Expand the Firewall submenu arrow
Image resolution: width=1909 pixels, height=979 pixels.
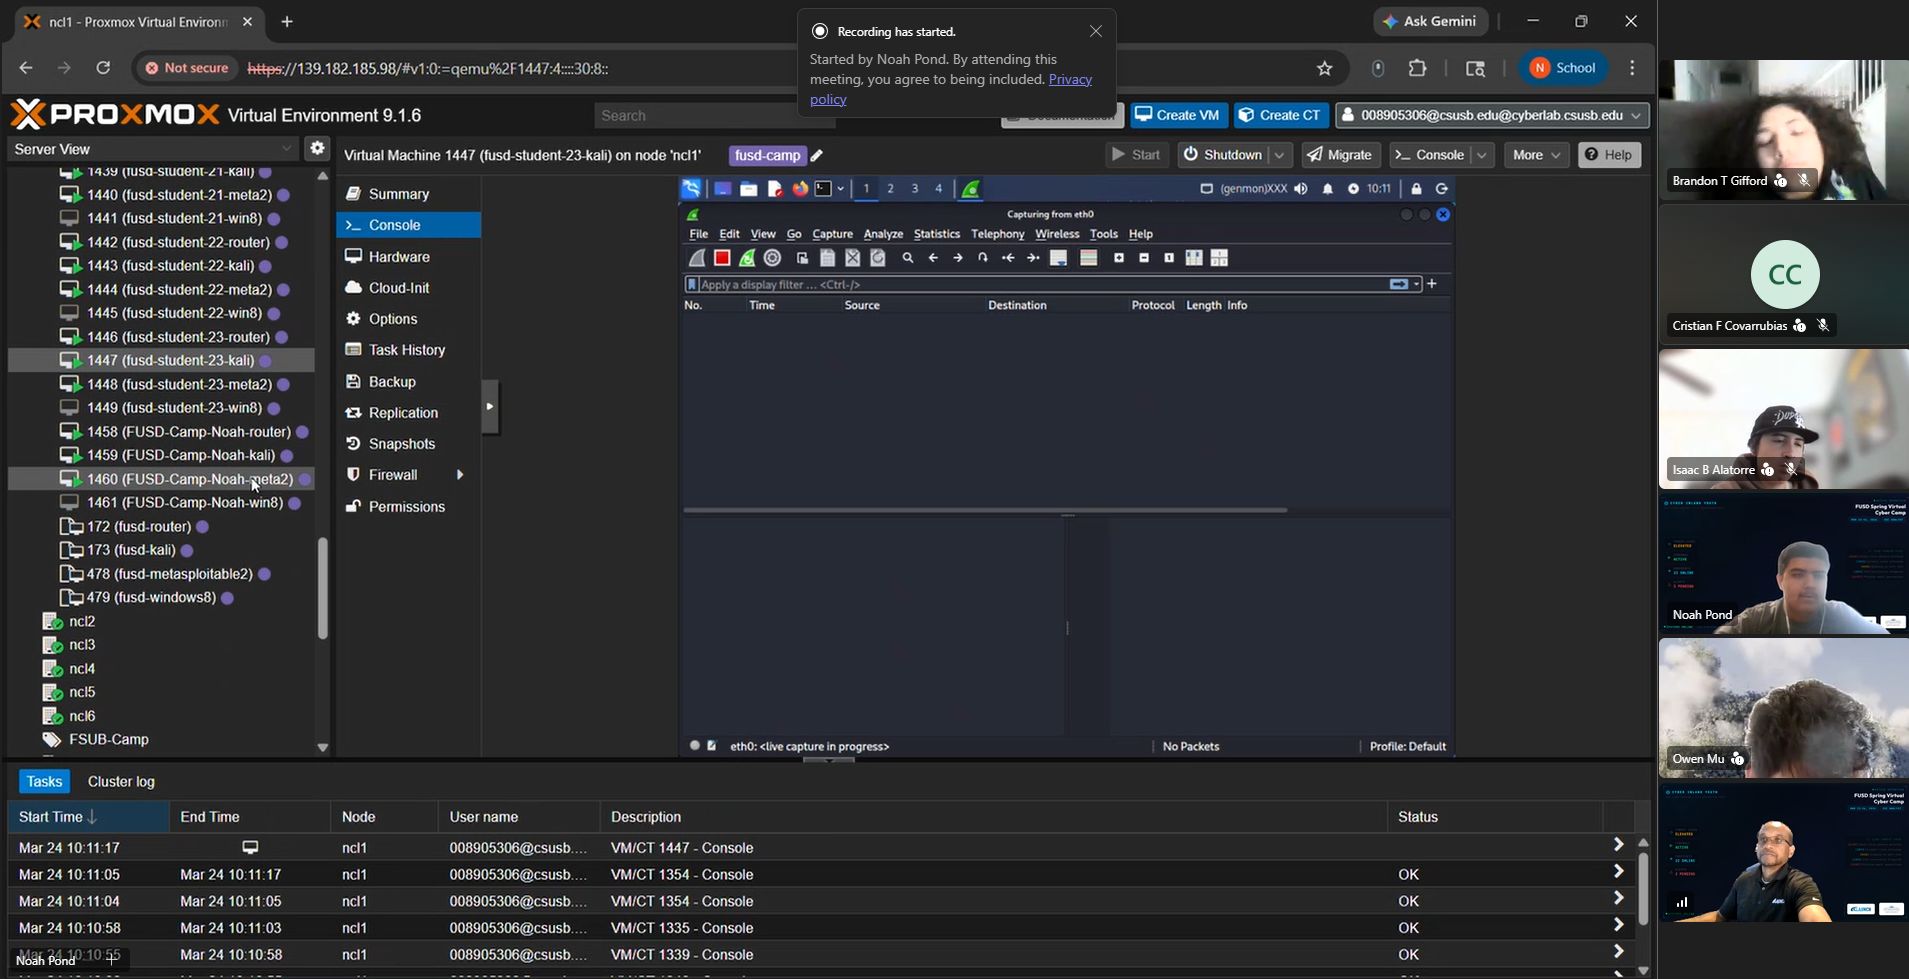pos(460,475)
